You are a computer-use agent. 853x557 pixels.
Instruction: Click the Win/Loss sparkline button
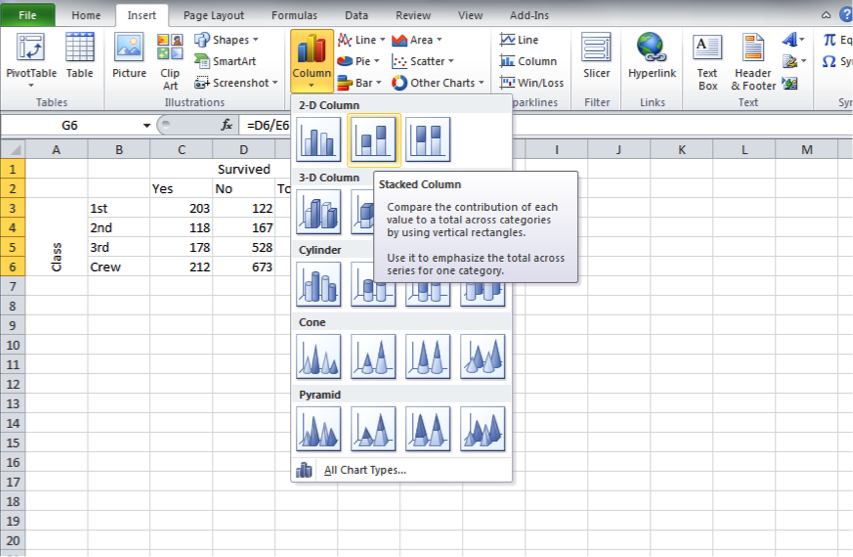pos(533,83)
